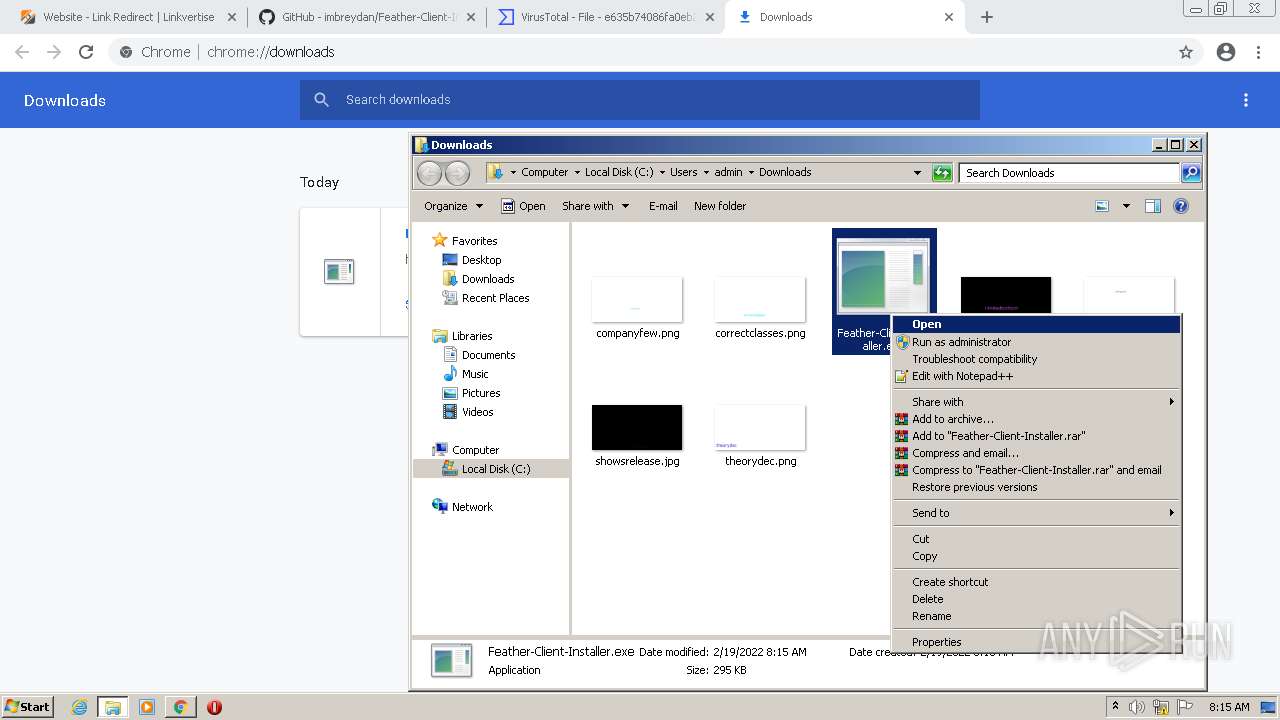Select the showsrelease.jpg file
Viewport: 1280px width, 720px height.
[x=637, y=435]
